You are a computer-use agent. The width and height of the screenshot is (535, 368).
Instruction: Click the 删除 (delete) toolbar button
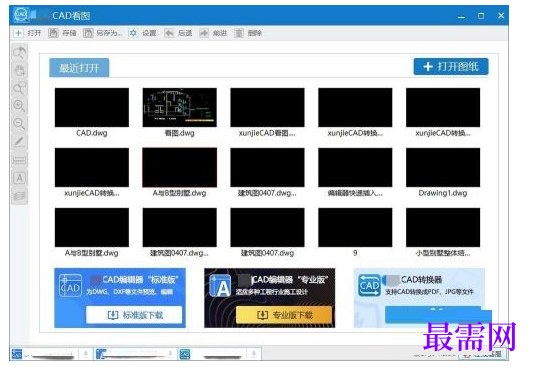(248, 33)
